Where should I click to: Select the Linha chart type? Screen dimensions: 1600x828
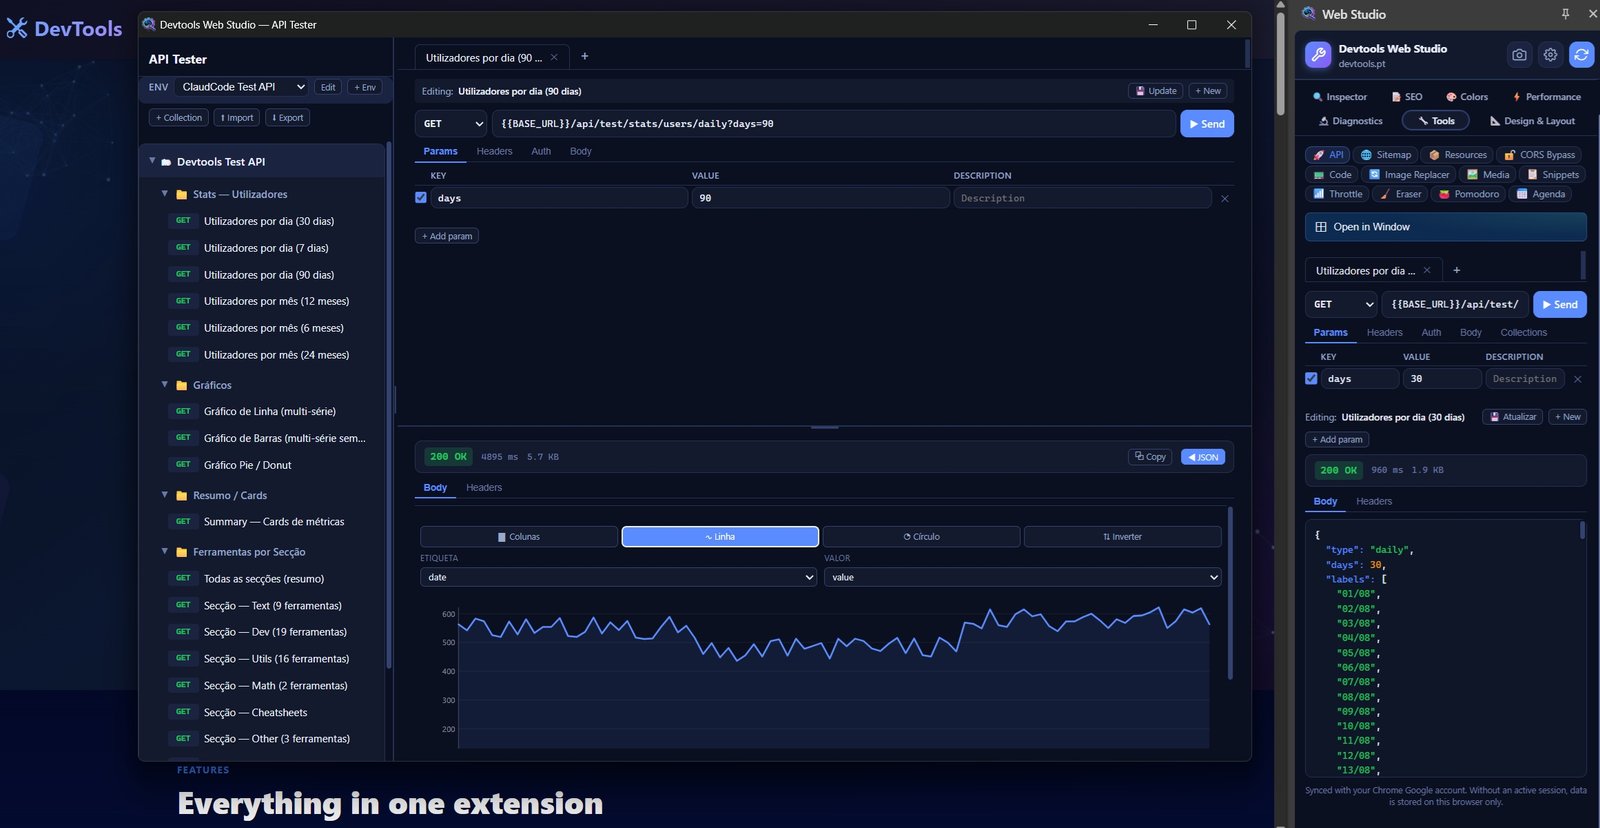[x=720, y=537]
